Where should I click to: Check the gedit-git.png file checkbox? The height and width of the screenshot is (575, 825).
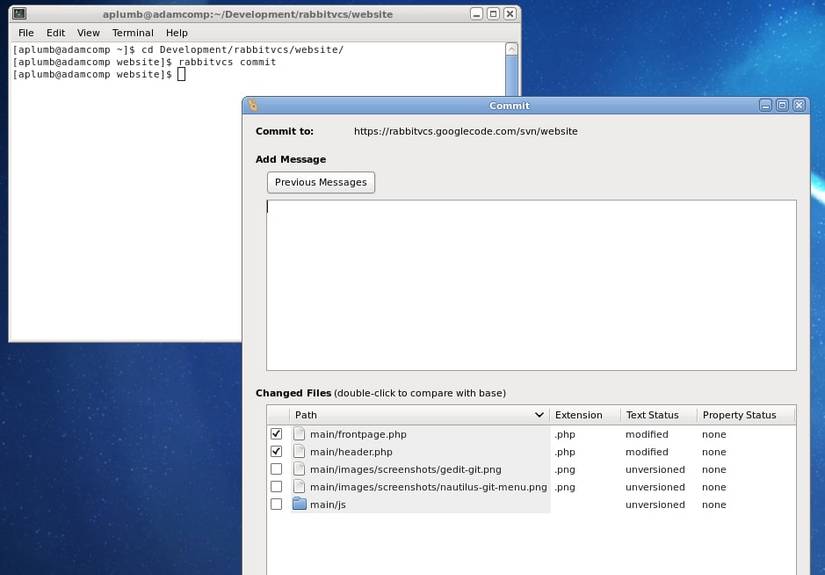[x=276, y=469]
